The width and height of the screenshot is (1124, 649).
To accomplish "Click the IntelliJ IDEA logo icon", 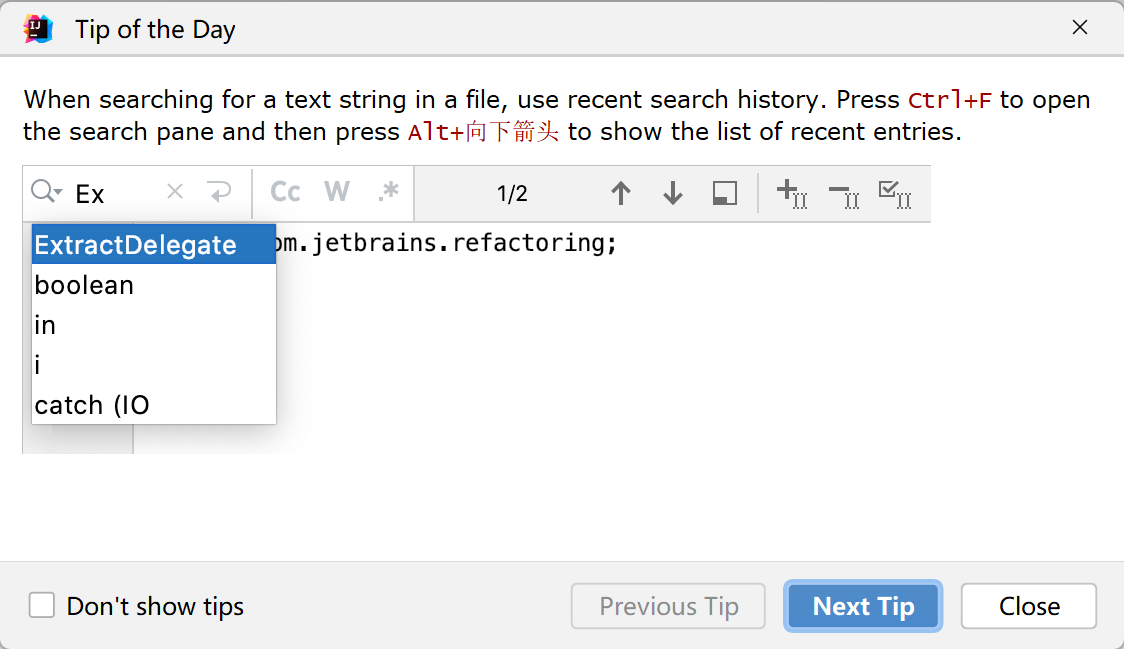I will coord(38,29).
